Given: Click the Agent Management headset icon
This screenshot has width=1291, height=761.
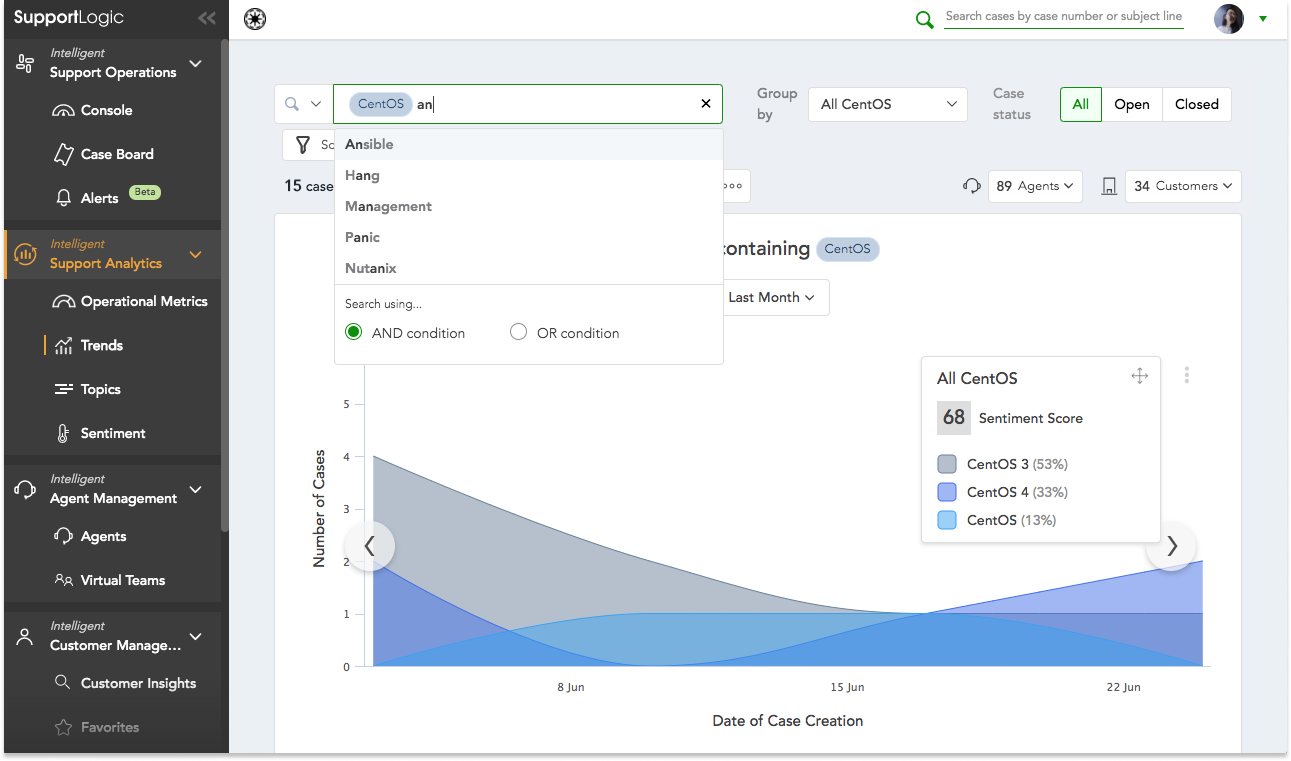Looking at the screenshot, I should tap(25, 490).
